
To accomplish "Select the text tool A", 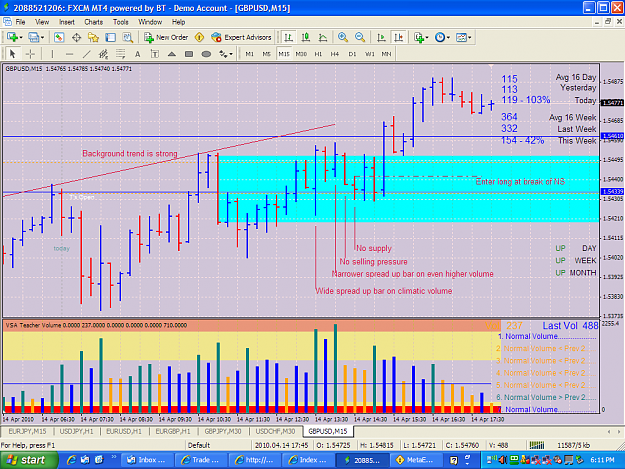I will click(x=138, y=54).
